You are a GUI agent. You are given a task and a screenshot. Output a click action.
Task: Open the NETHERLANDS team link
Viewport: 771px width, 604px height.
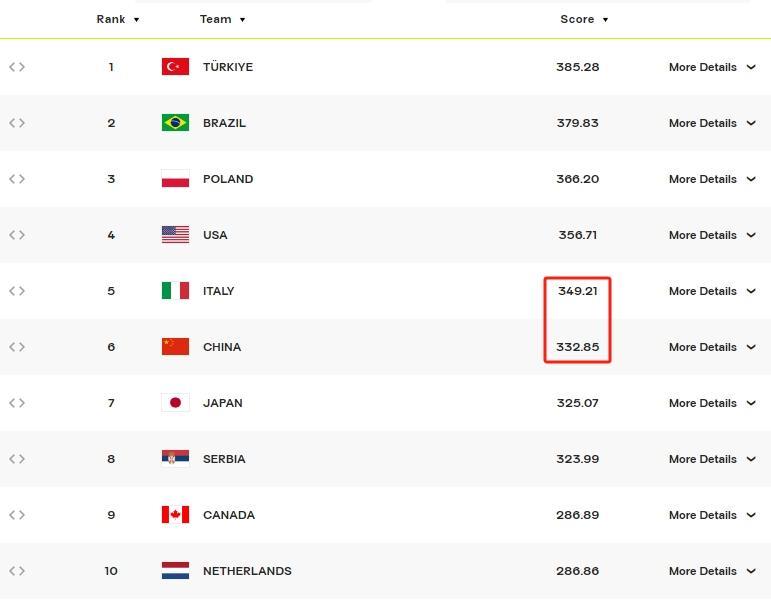[247, 571]
